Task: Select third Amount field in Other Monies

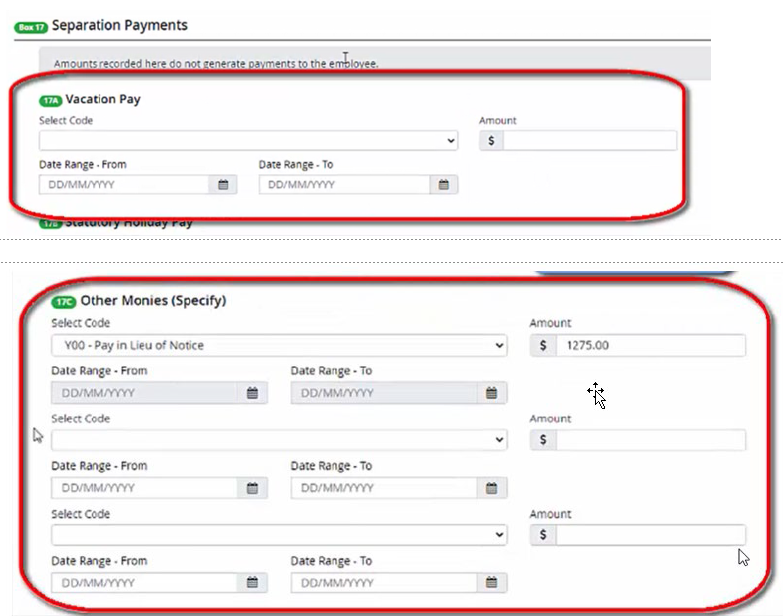Action: tap(649, 535)
